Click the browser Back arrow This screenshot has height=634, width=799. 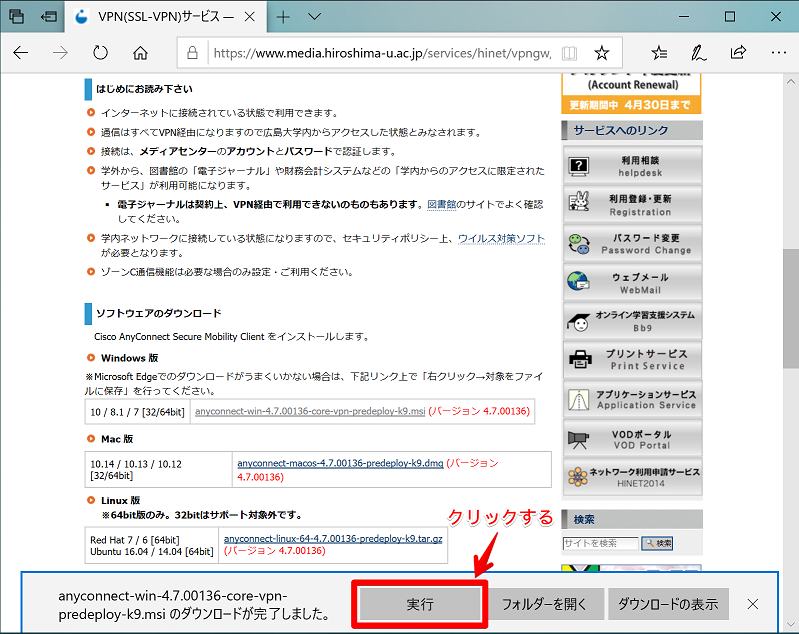tap(20, 52)
